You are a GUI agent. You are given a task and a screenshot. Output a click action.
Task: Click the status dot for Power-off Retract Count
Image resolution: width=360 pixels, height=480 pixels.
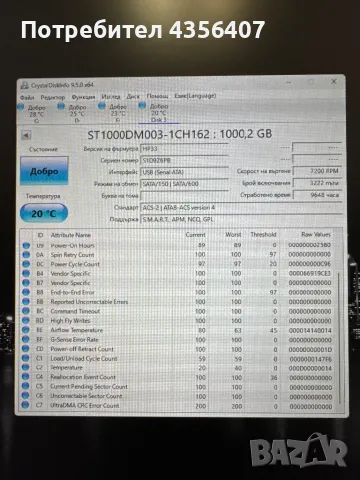(26, 349)
